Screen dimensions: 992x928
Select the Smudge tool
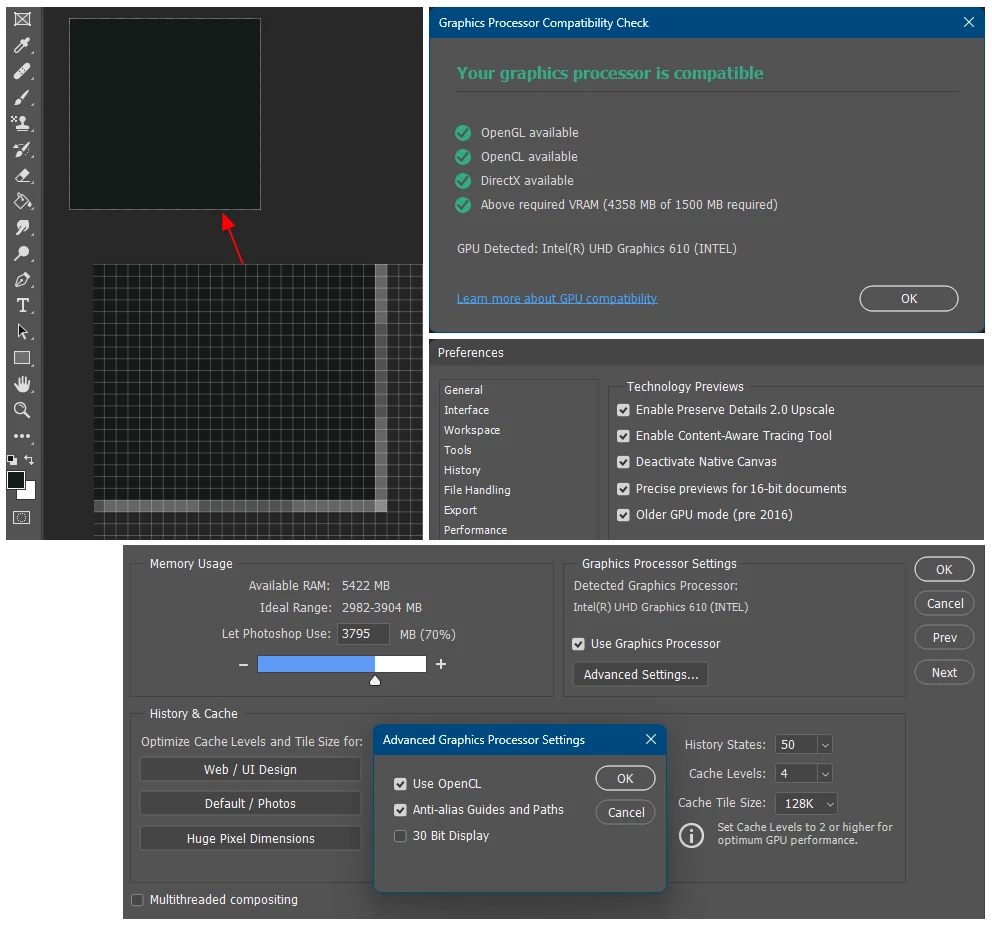tap(22, 227)
